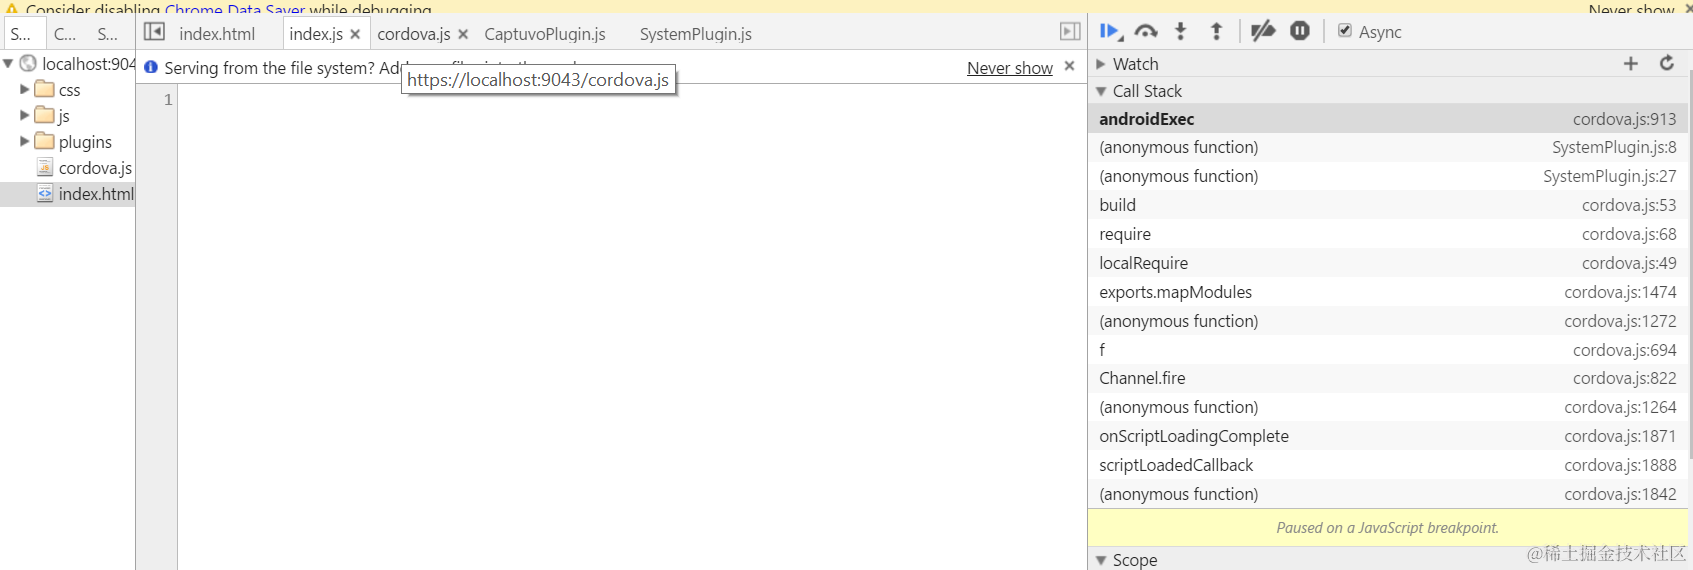The height and width of the screenshot is (570, 1693).
Task: Collapse the localhost tree node
Action: click(x=8, y=64)
